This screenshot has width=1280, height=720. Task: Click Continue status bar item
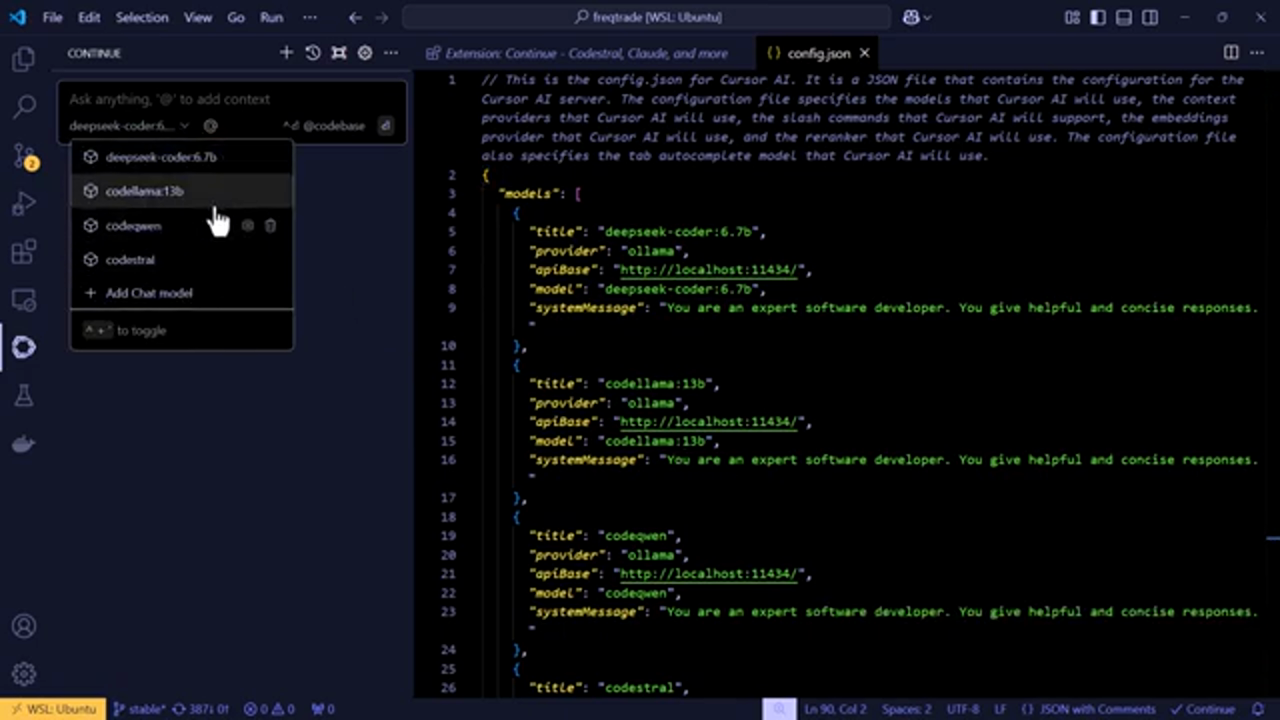pos(1201,709)
